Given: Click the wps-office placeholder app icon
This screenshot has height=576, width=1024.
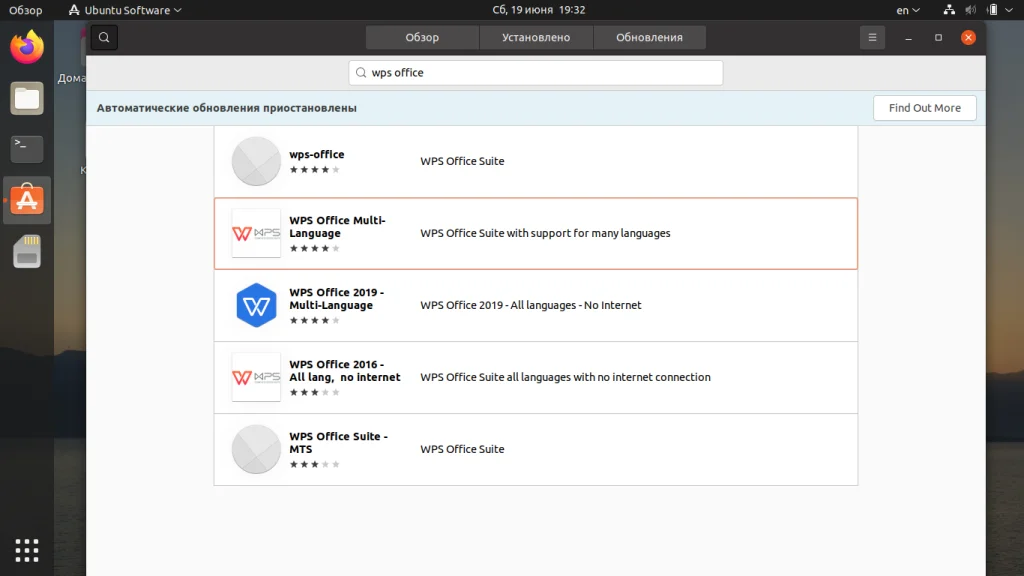Looking at the screenshot, I should 256,161.
